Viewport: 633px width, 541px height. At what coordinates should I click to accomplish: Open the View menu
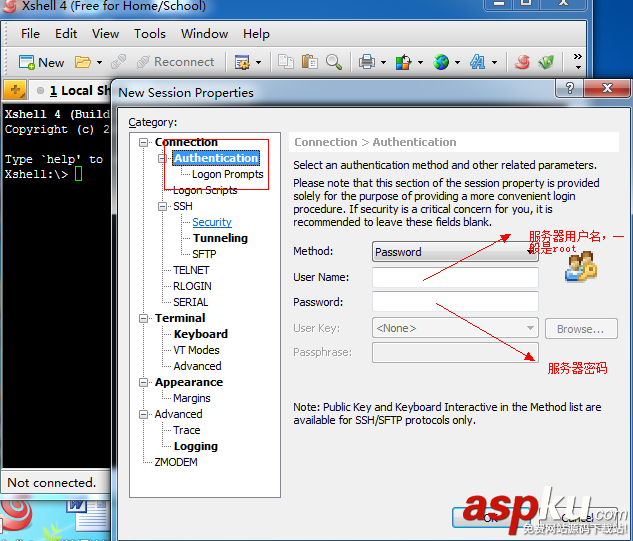coord(105,34)
